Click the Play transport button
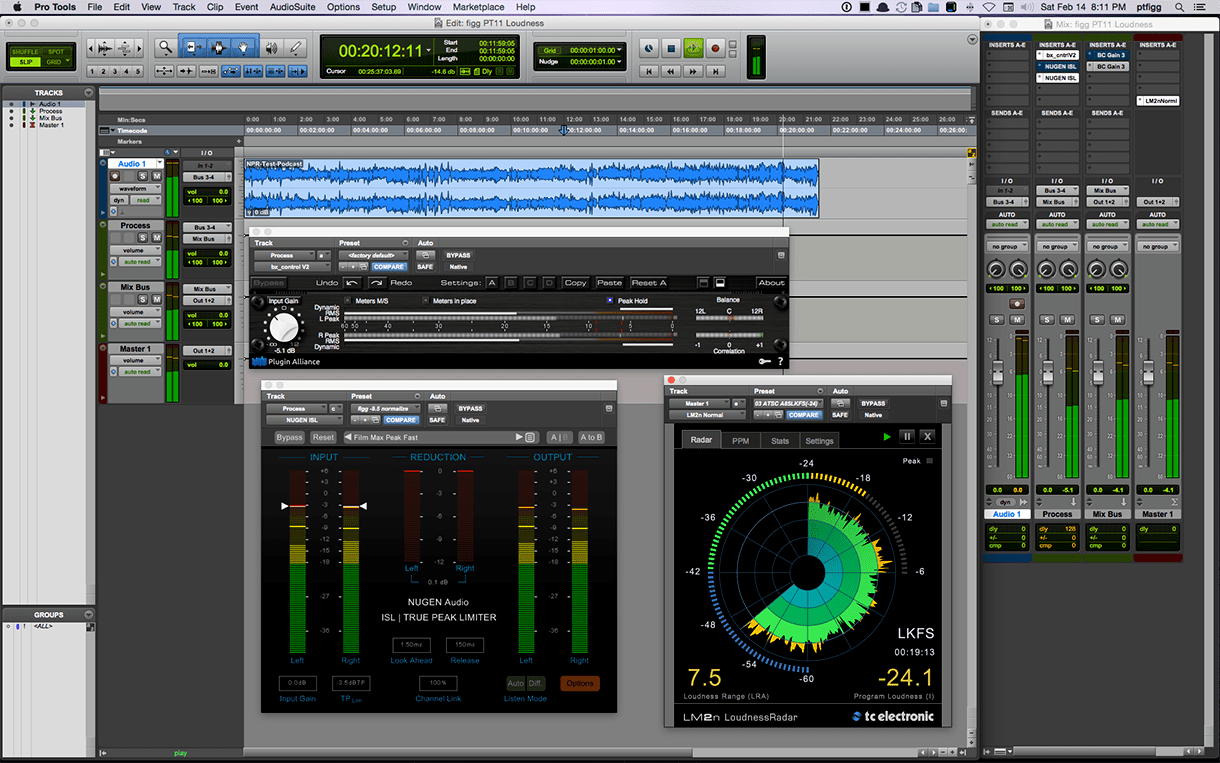This screenshot has width=1220, height=763. [693, 48]
